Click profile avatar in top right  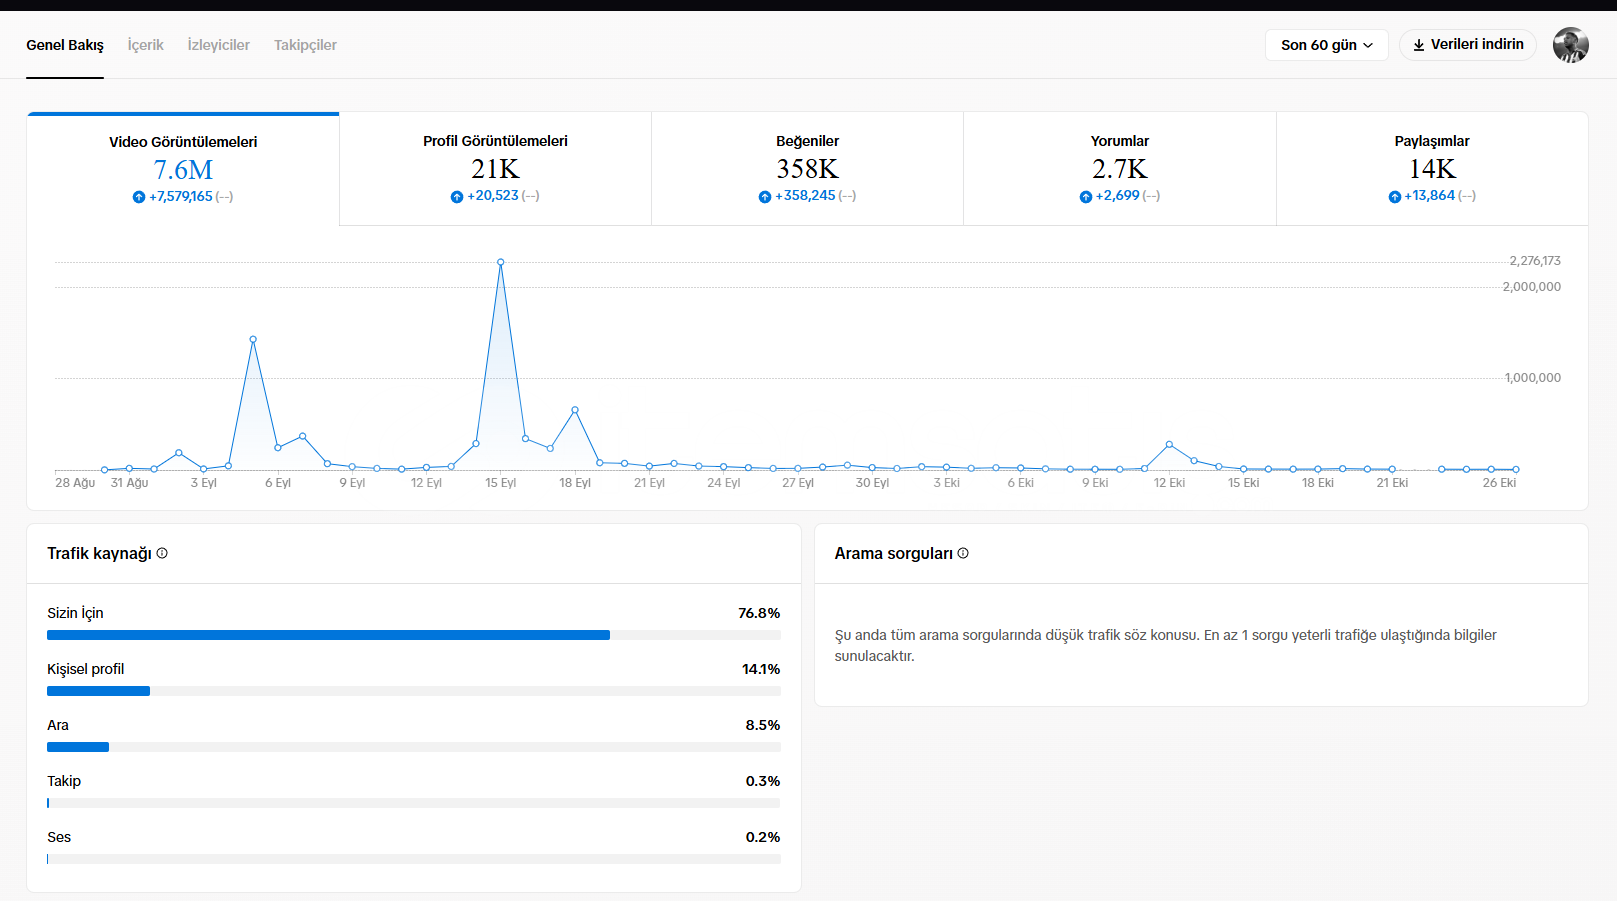1570,45
